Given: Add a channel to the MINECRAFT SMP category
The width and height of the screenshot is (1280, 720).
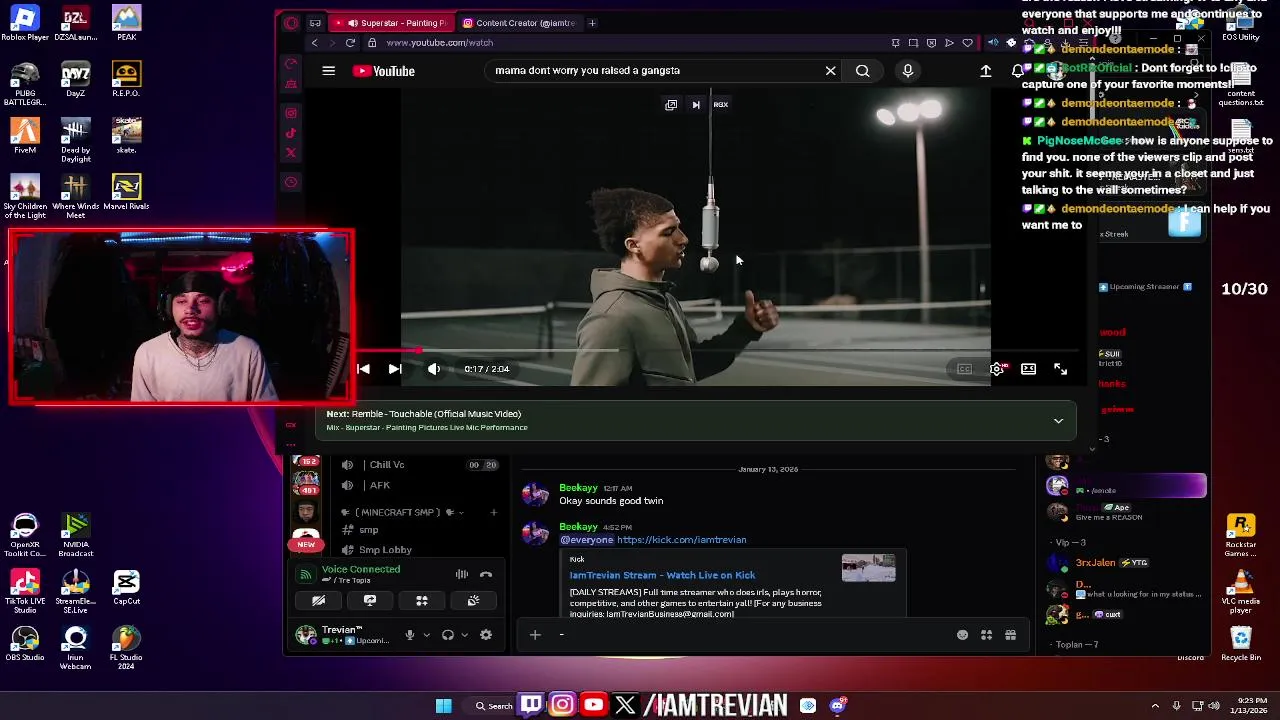Looking at the screenshot, I should [x=493, y=512].
